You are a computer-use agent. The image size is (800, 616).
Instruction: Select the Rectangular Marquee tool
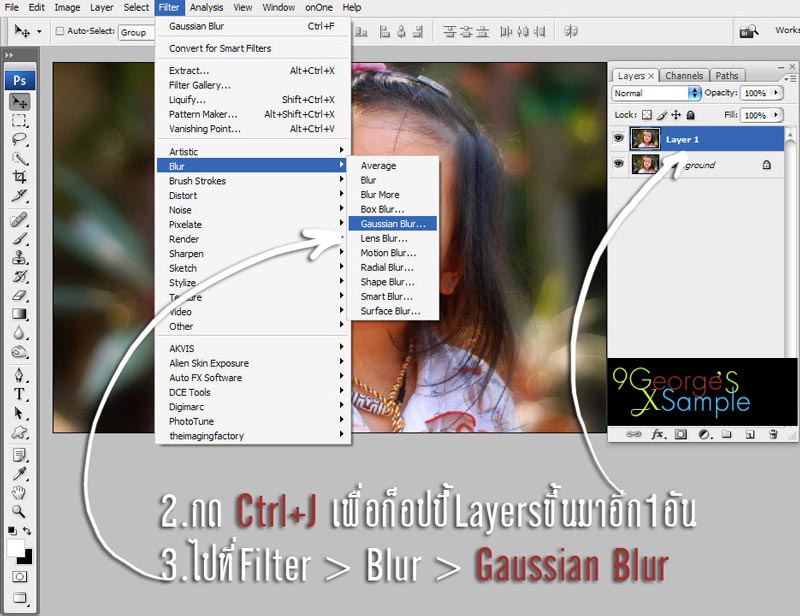(x=19, y=121)
